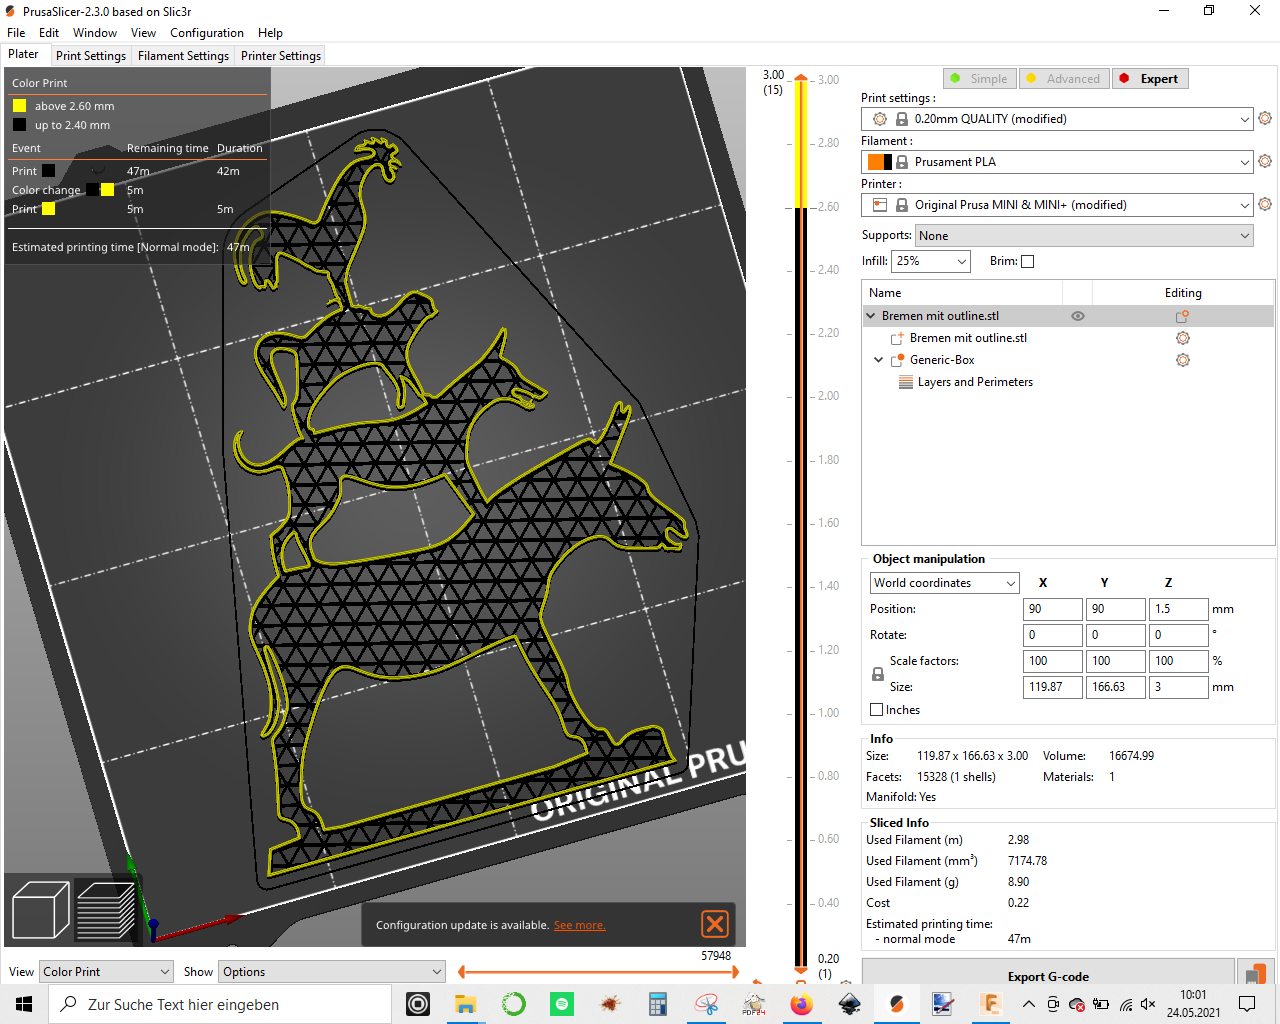The image size is (1280, 1024).
Task: Click the Bremen mit outline.stl object edit icon
Action: (1182, 316)
